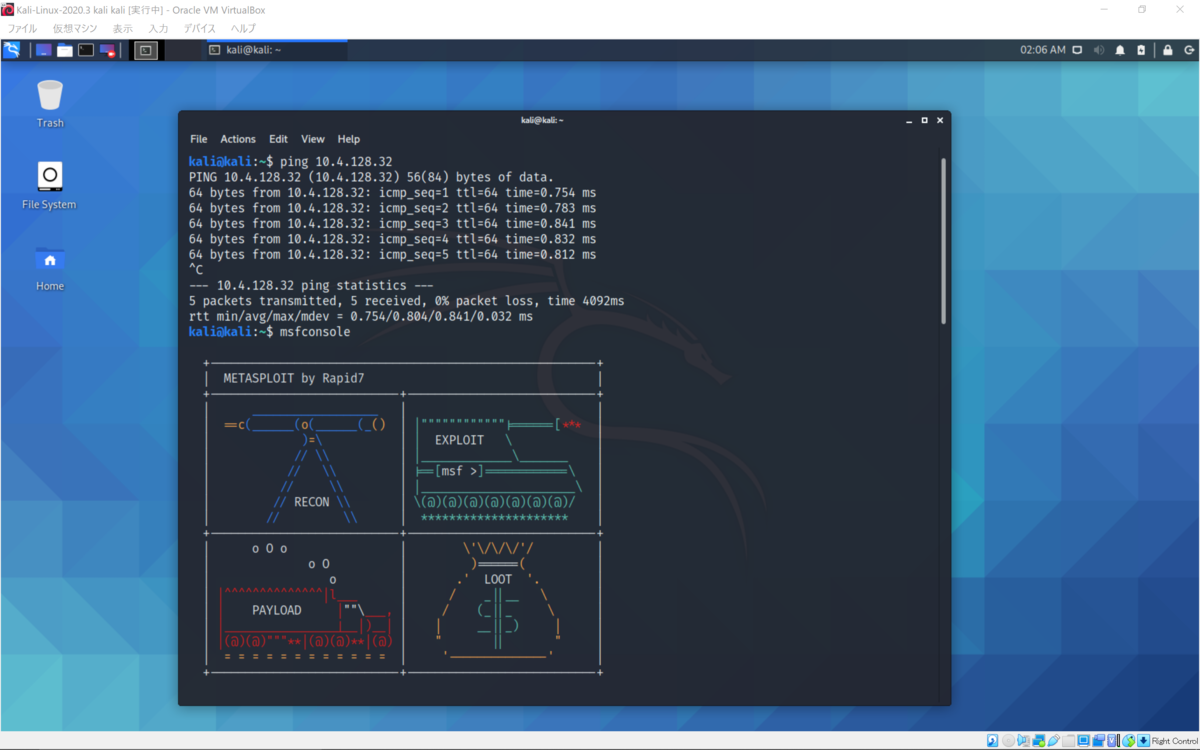
Task: Click VirtualBox mouse integration status icon
Action: [x=1129, y=741]
